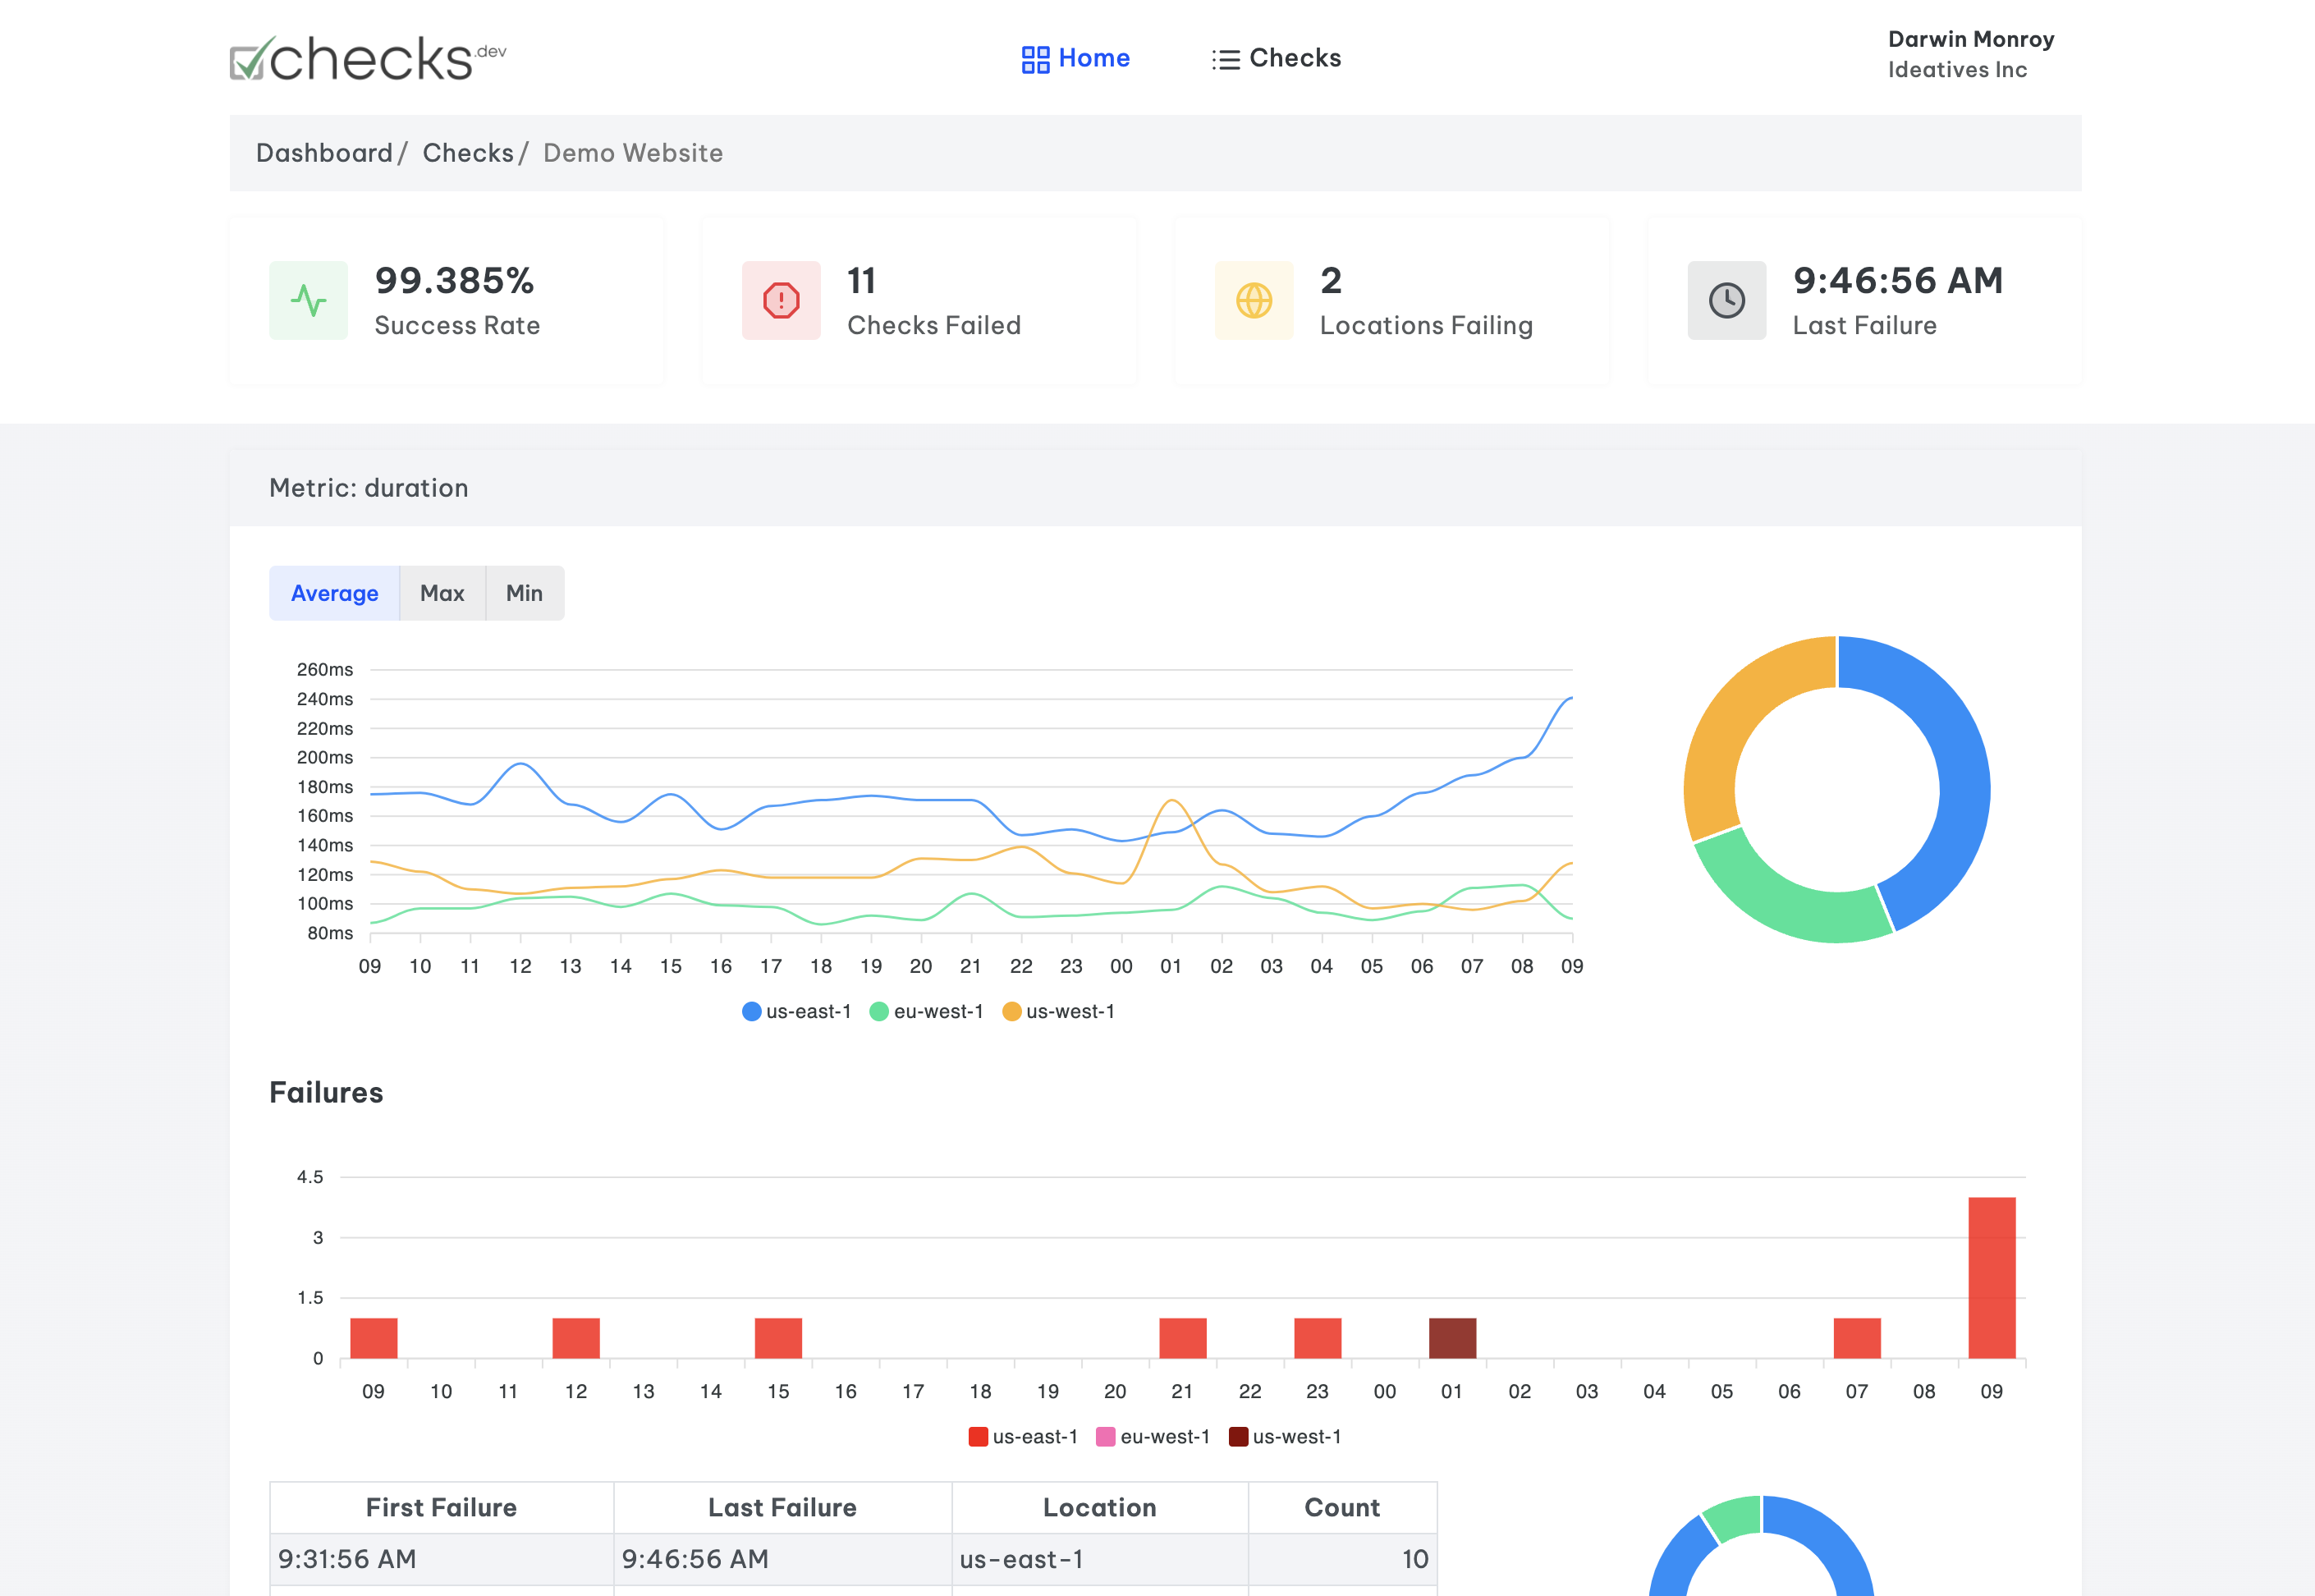Click the red Checks Failed alert icon

[x=781, y=300]
